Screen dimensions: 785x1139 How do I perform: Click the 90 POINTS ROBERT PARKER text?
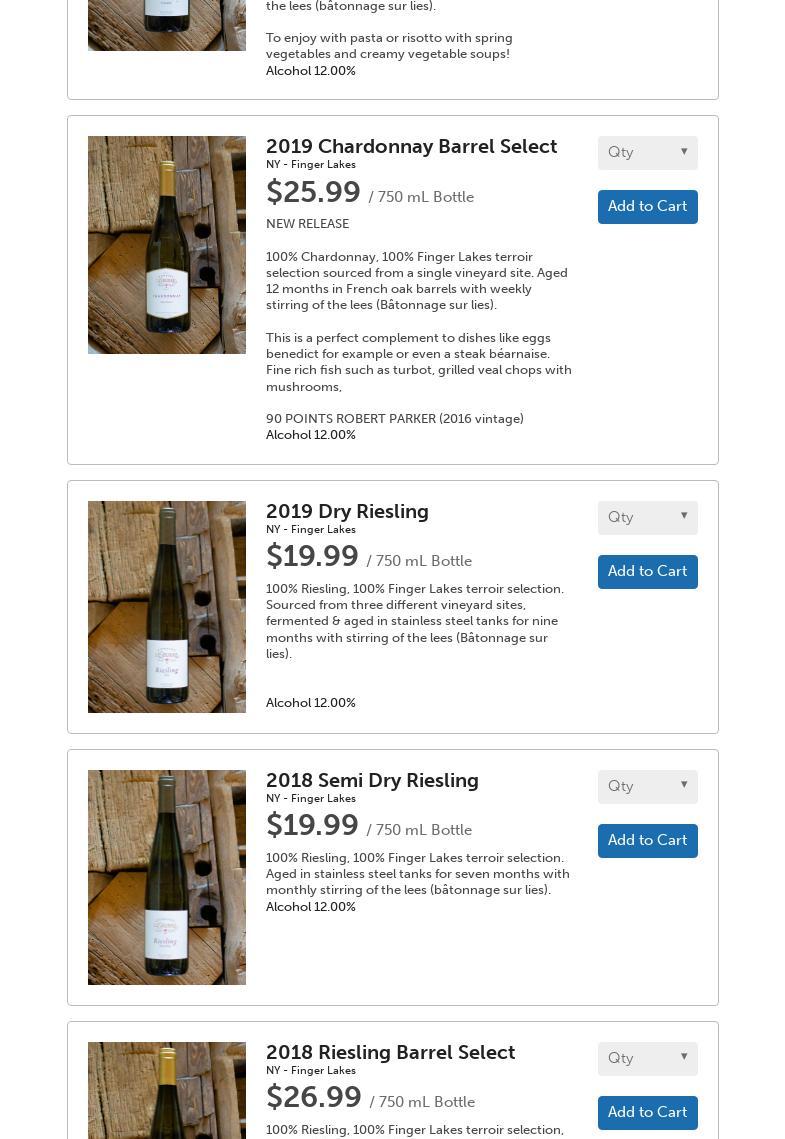(x=394, y=419)
